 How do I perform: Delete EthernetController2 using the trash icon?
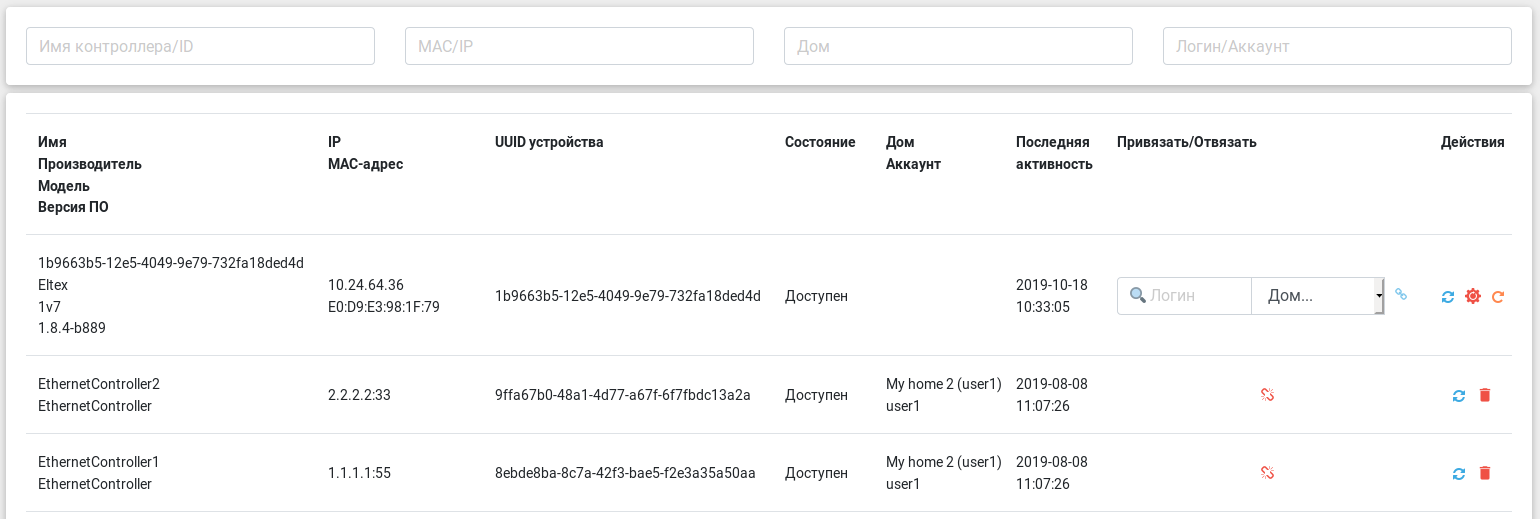pyautogui.click(x=1484, y=395)
